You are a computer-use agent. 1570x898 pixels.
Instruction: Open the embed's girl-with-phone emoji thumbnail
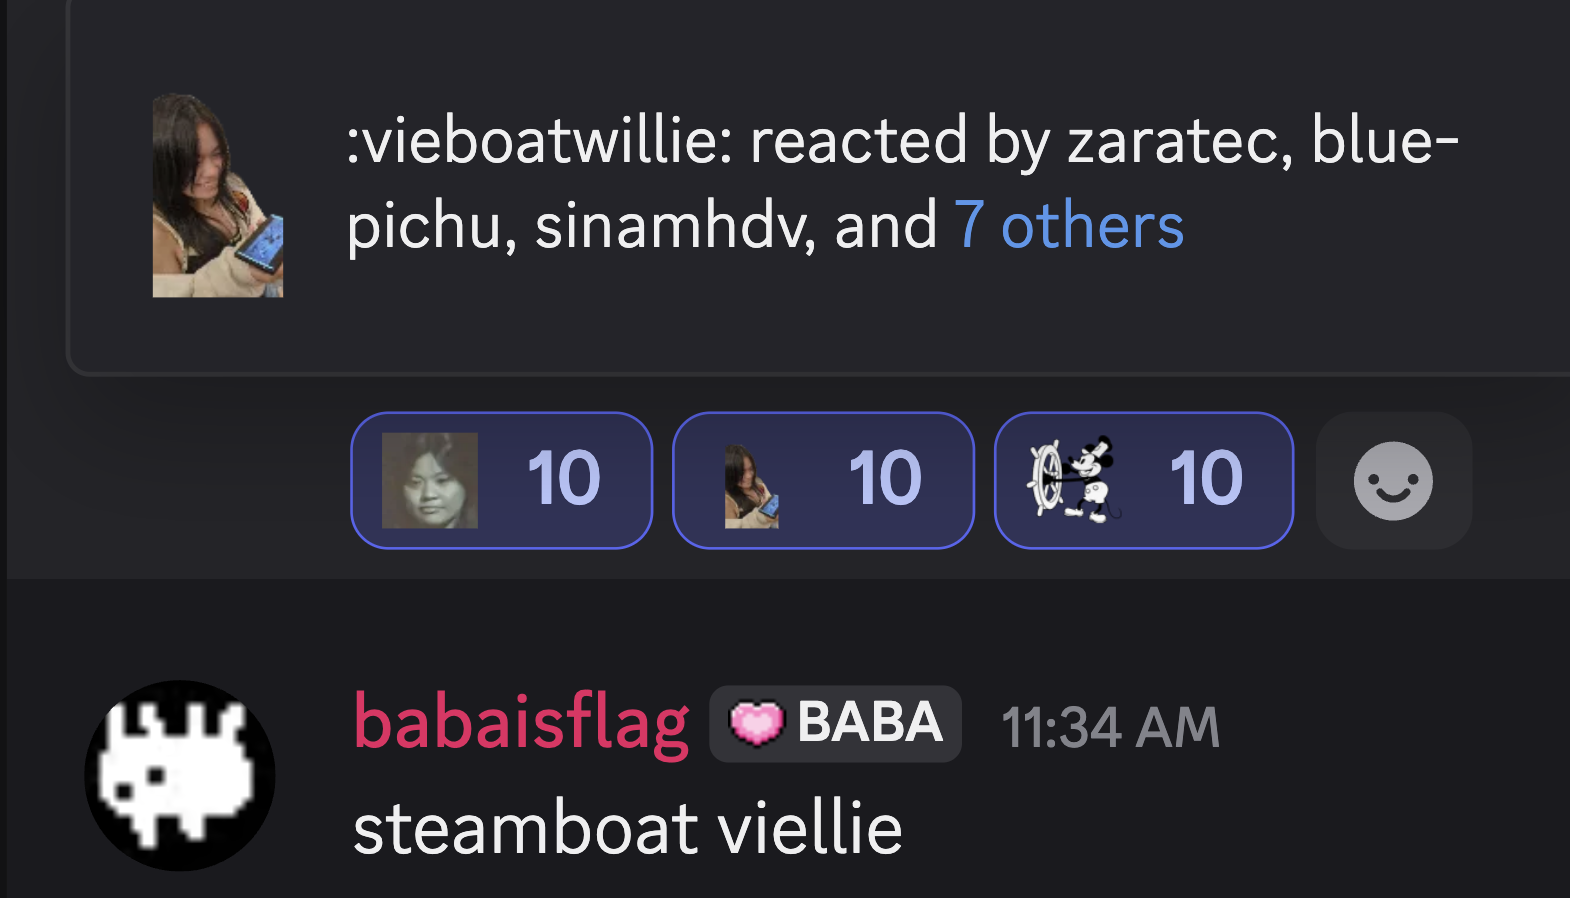coord(217,196)
